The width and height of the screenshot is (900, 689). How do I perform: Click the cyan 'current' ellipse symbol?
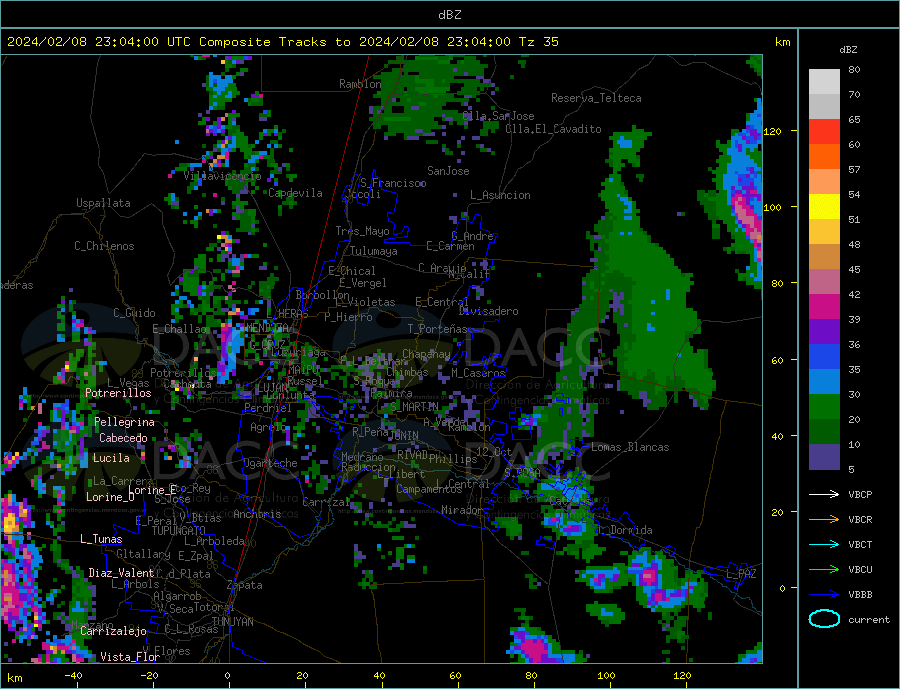coord(824,619)
